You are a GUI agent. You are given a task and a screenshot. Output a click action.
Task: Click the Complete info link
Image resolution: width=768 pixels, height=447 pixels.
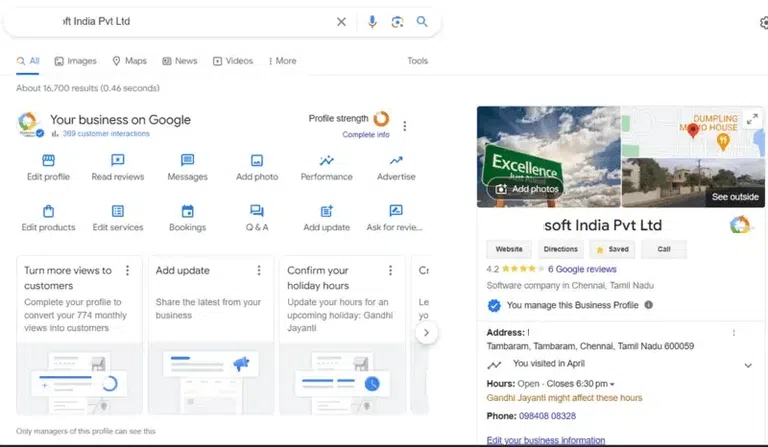[x=366, y=135]
